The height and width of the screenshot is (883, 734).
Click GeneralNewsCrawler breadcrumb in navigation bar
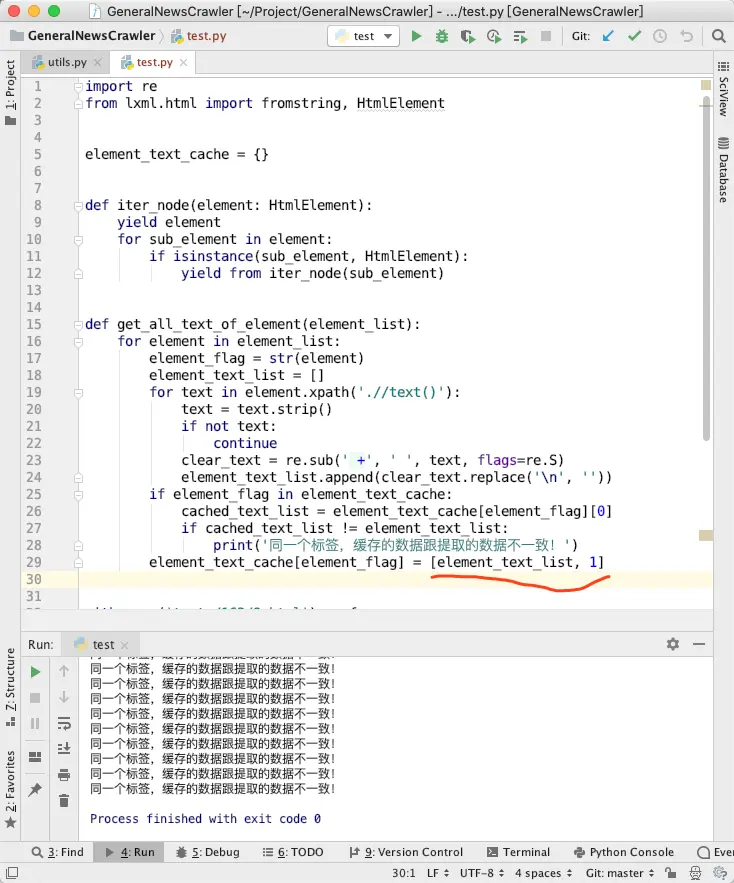pos(83,36)
